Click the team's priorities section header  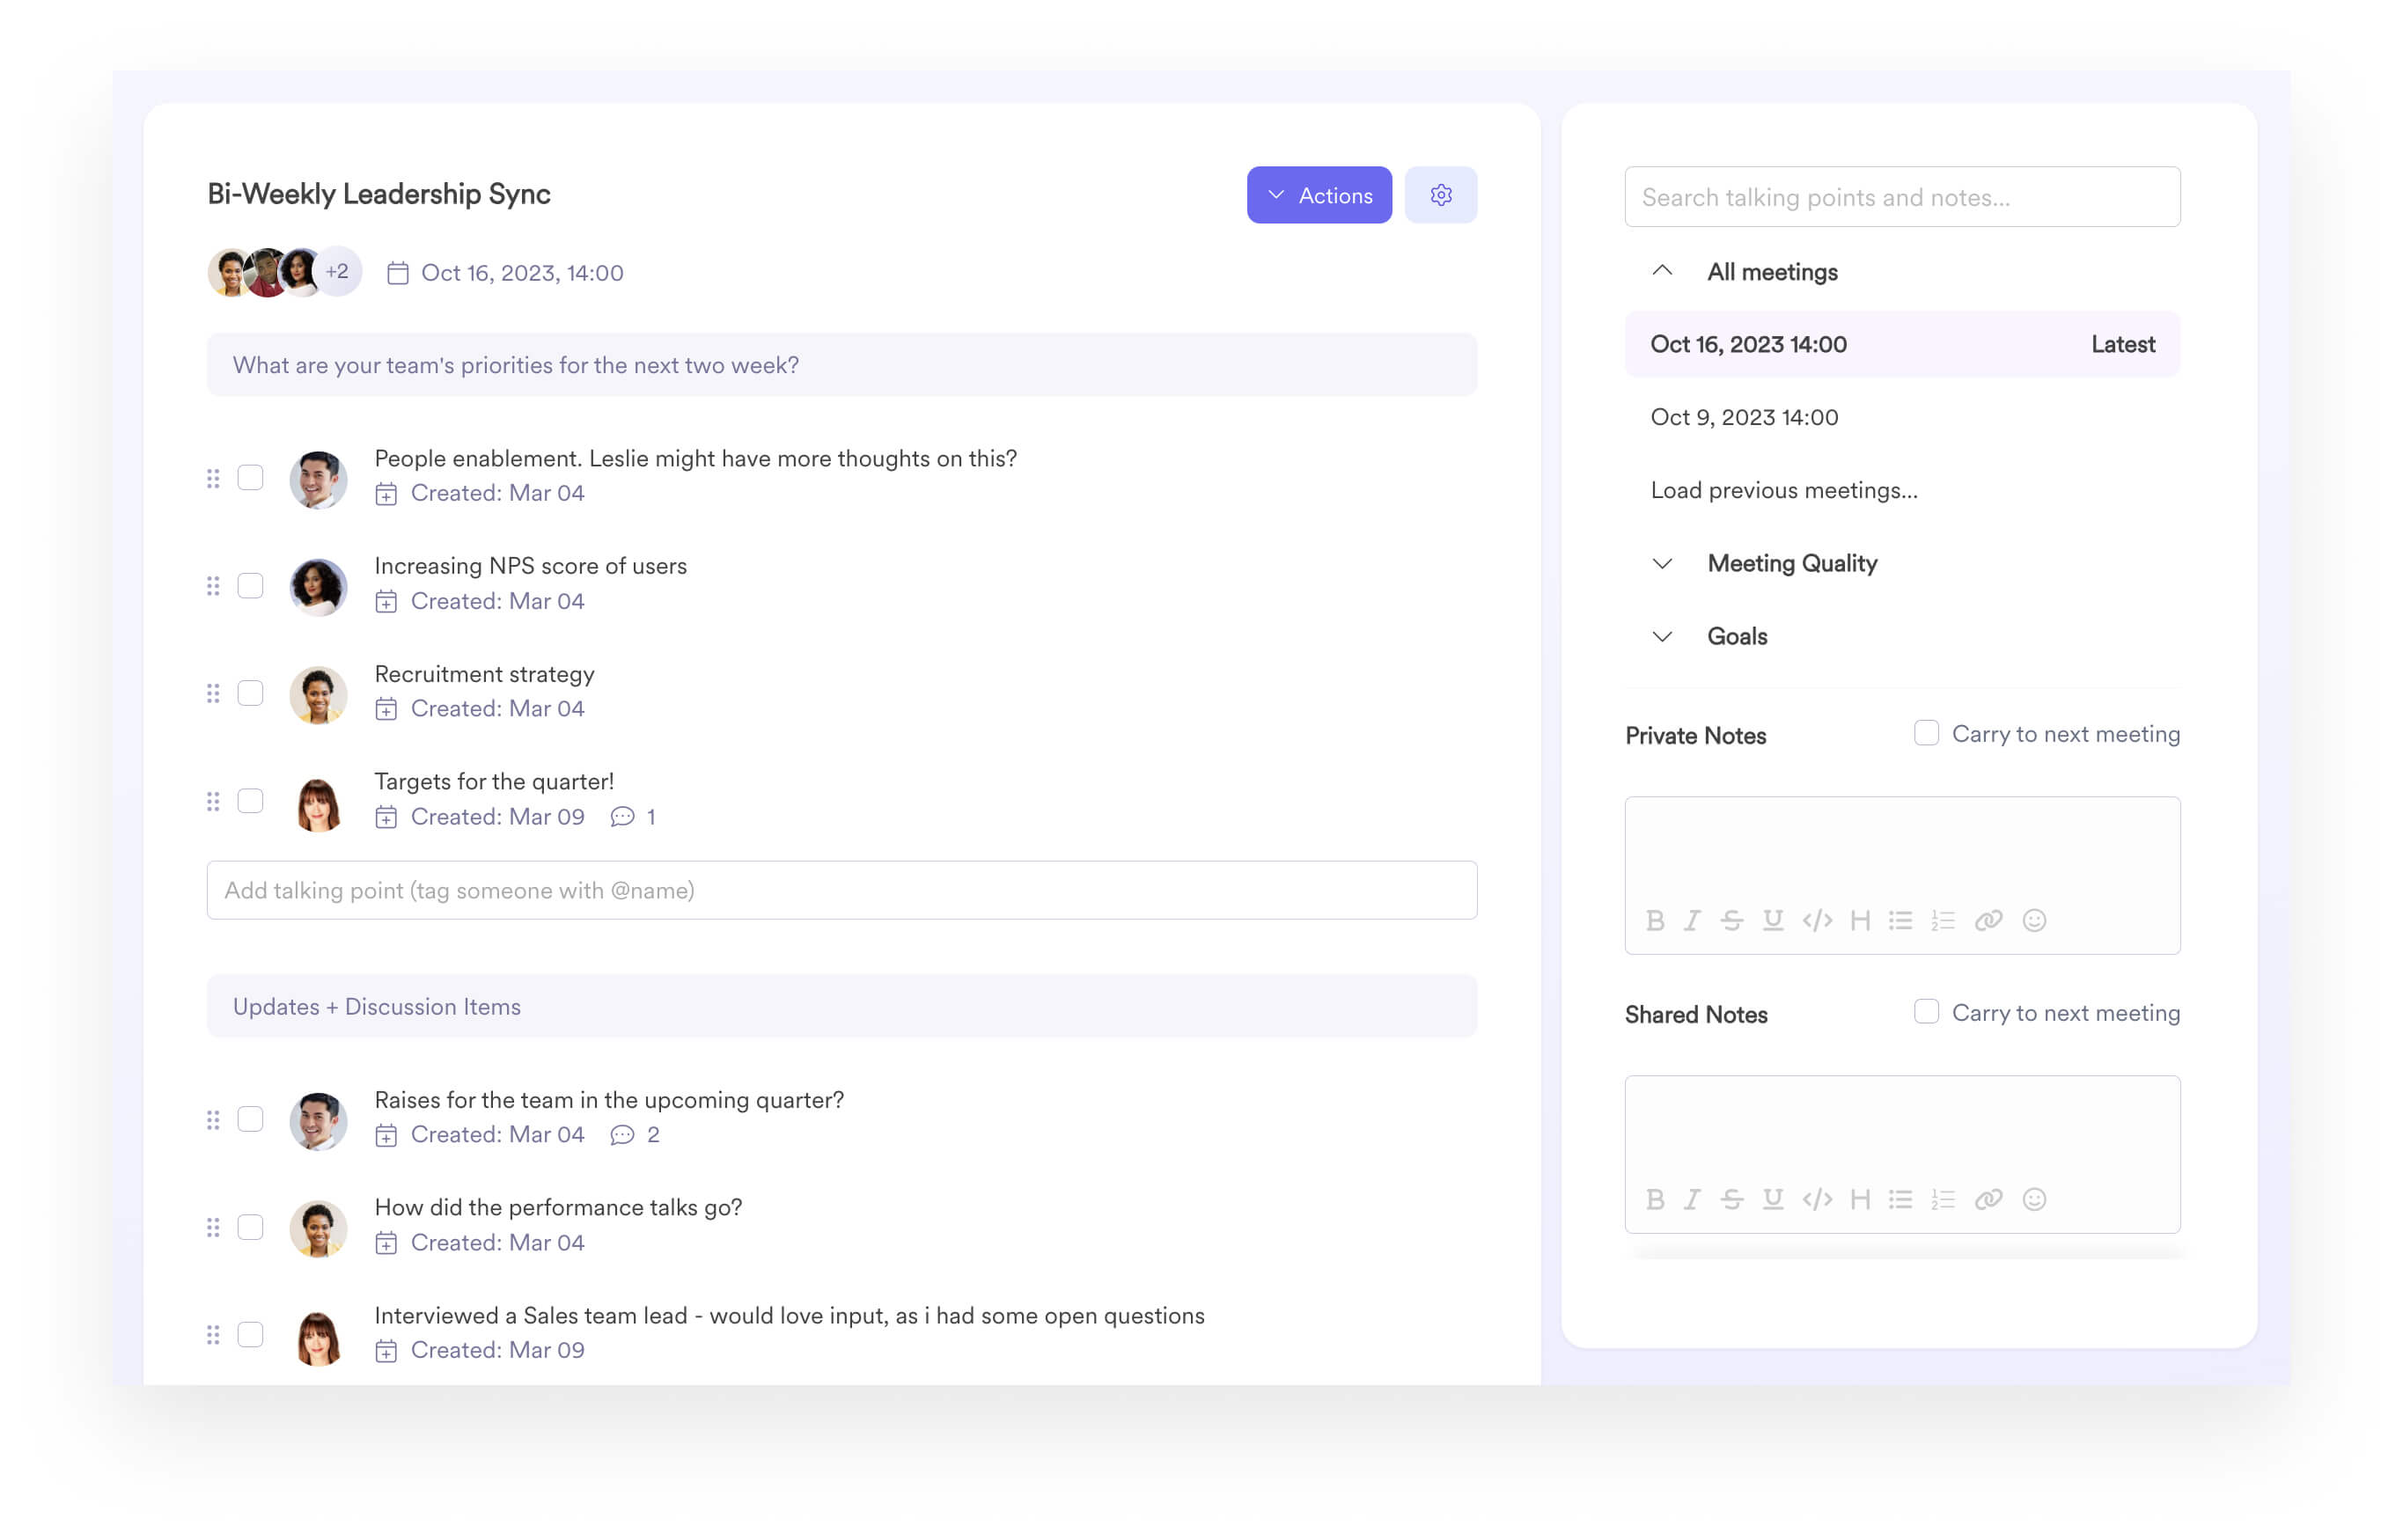[842, 365]
